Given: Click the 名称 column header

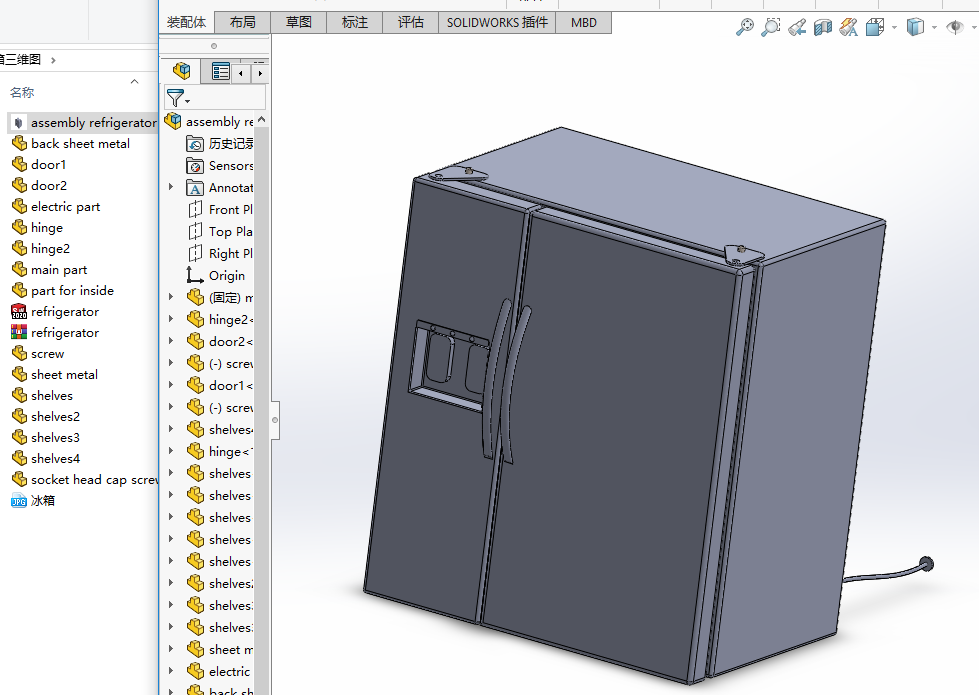Looking at the screenshot, I should point(22,93).
